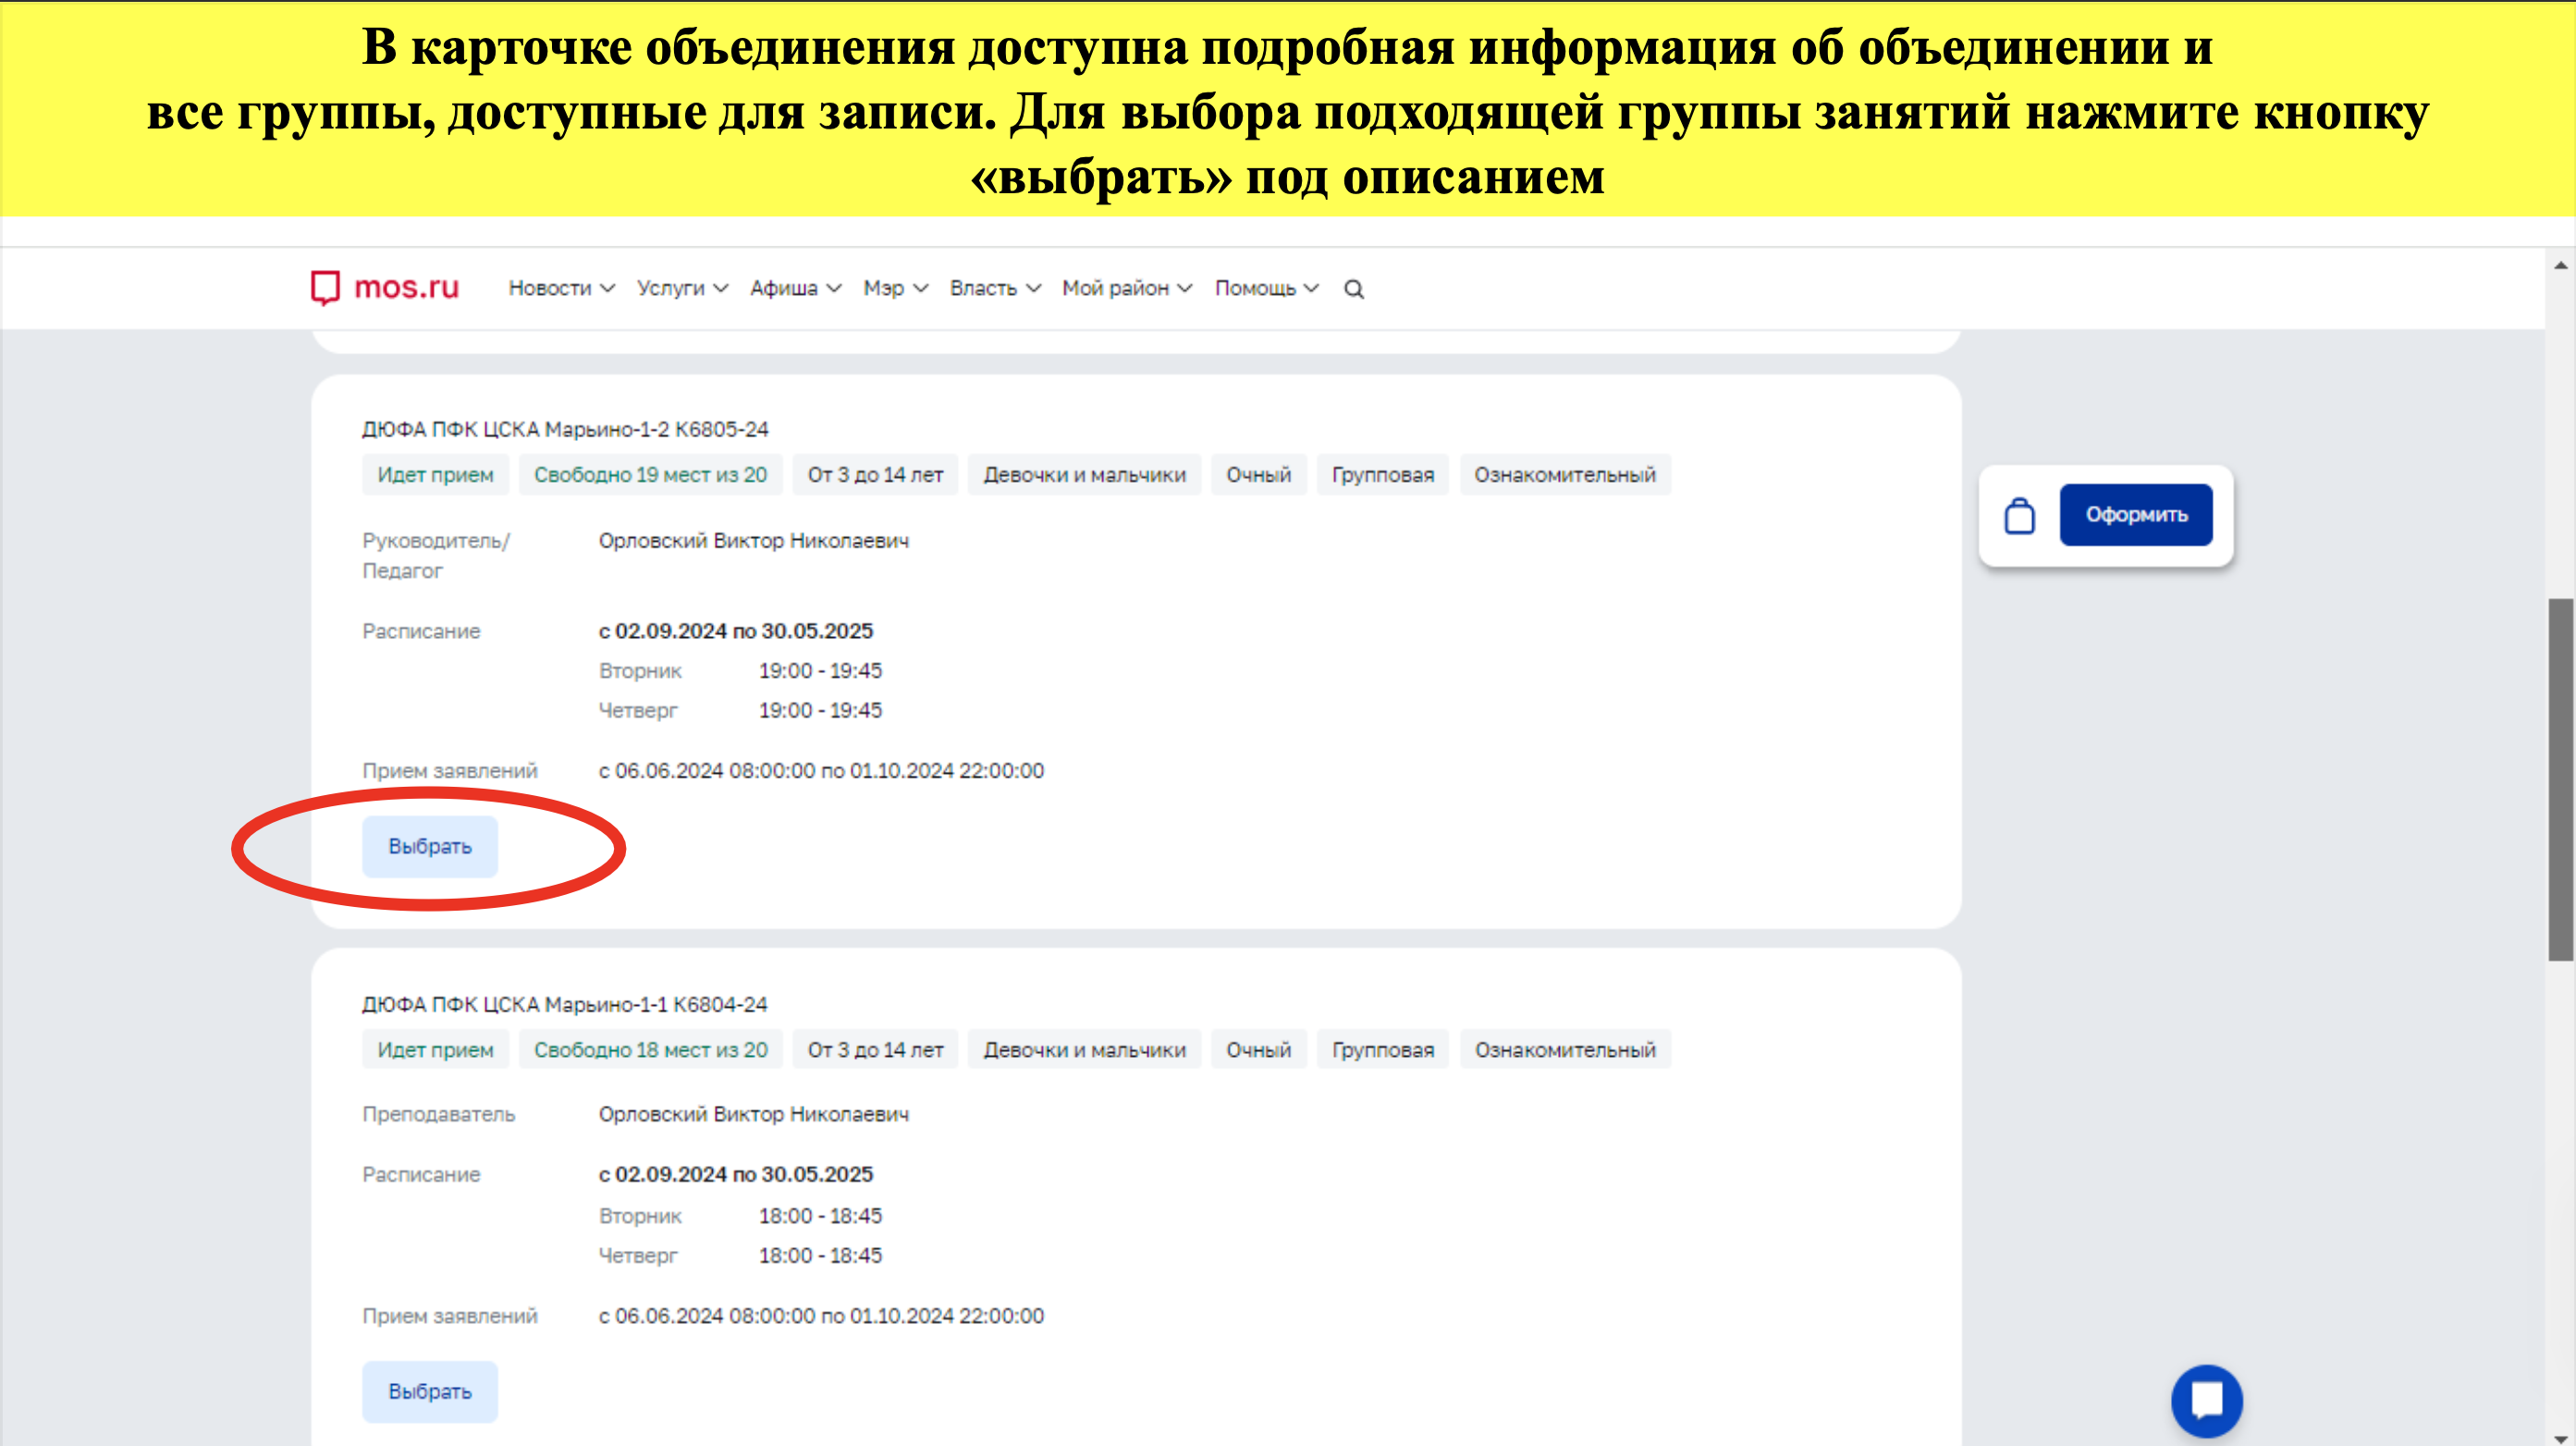Click application period dates in К6805-24 card
Image resolution: width=2576 pixels, height=1446 pixels.
821,771
